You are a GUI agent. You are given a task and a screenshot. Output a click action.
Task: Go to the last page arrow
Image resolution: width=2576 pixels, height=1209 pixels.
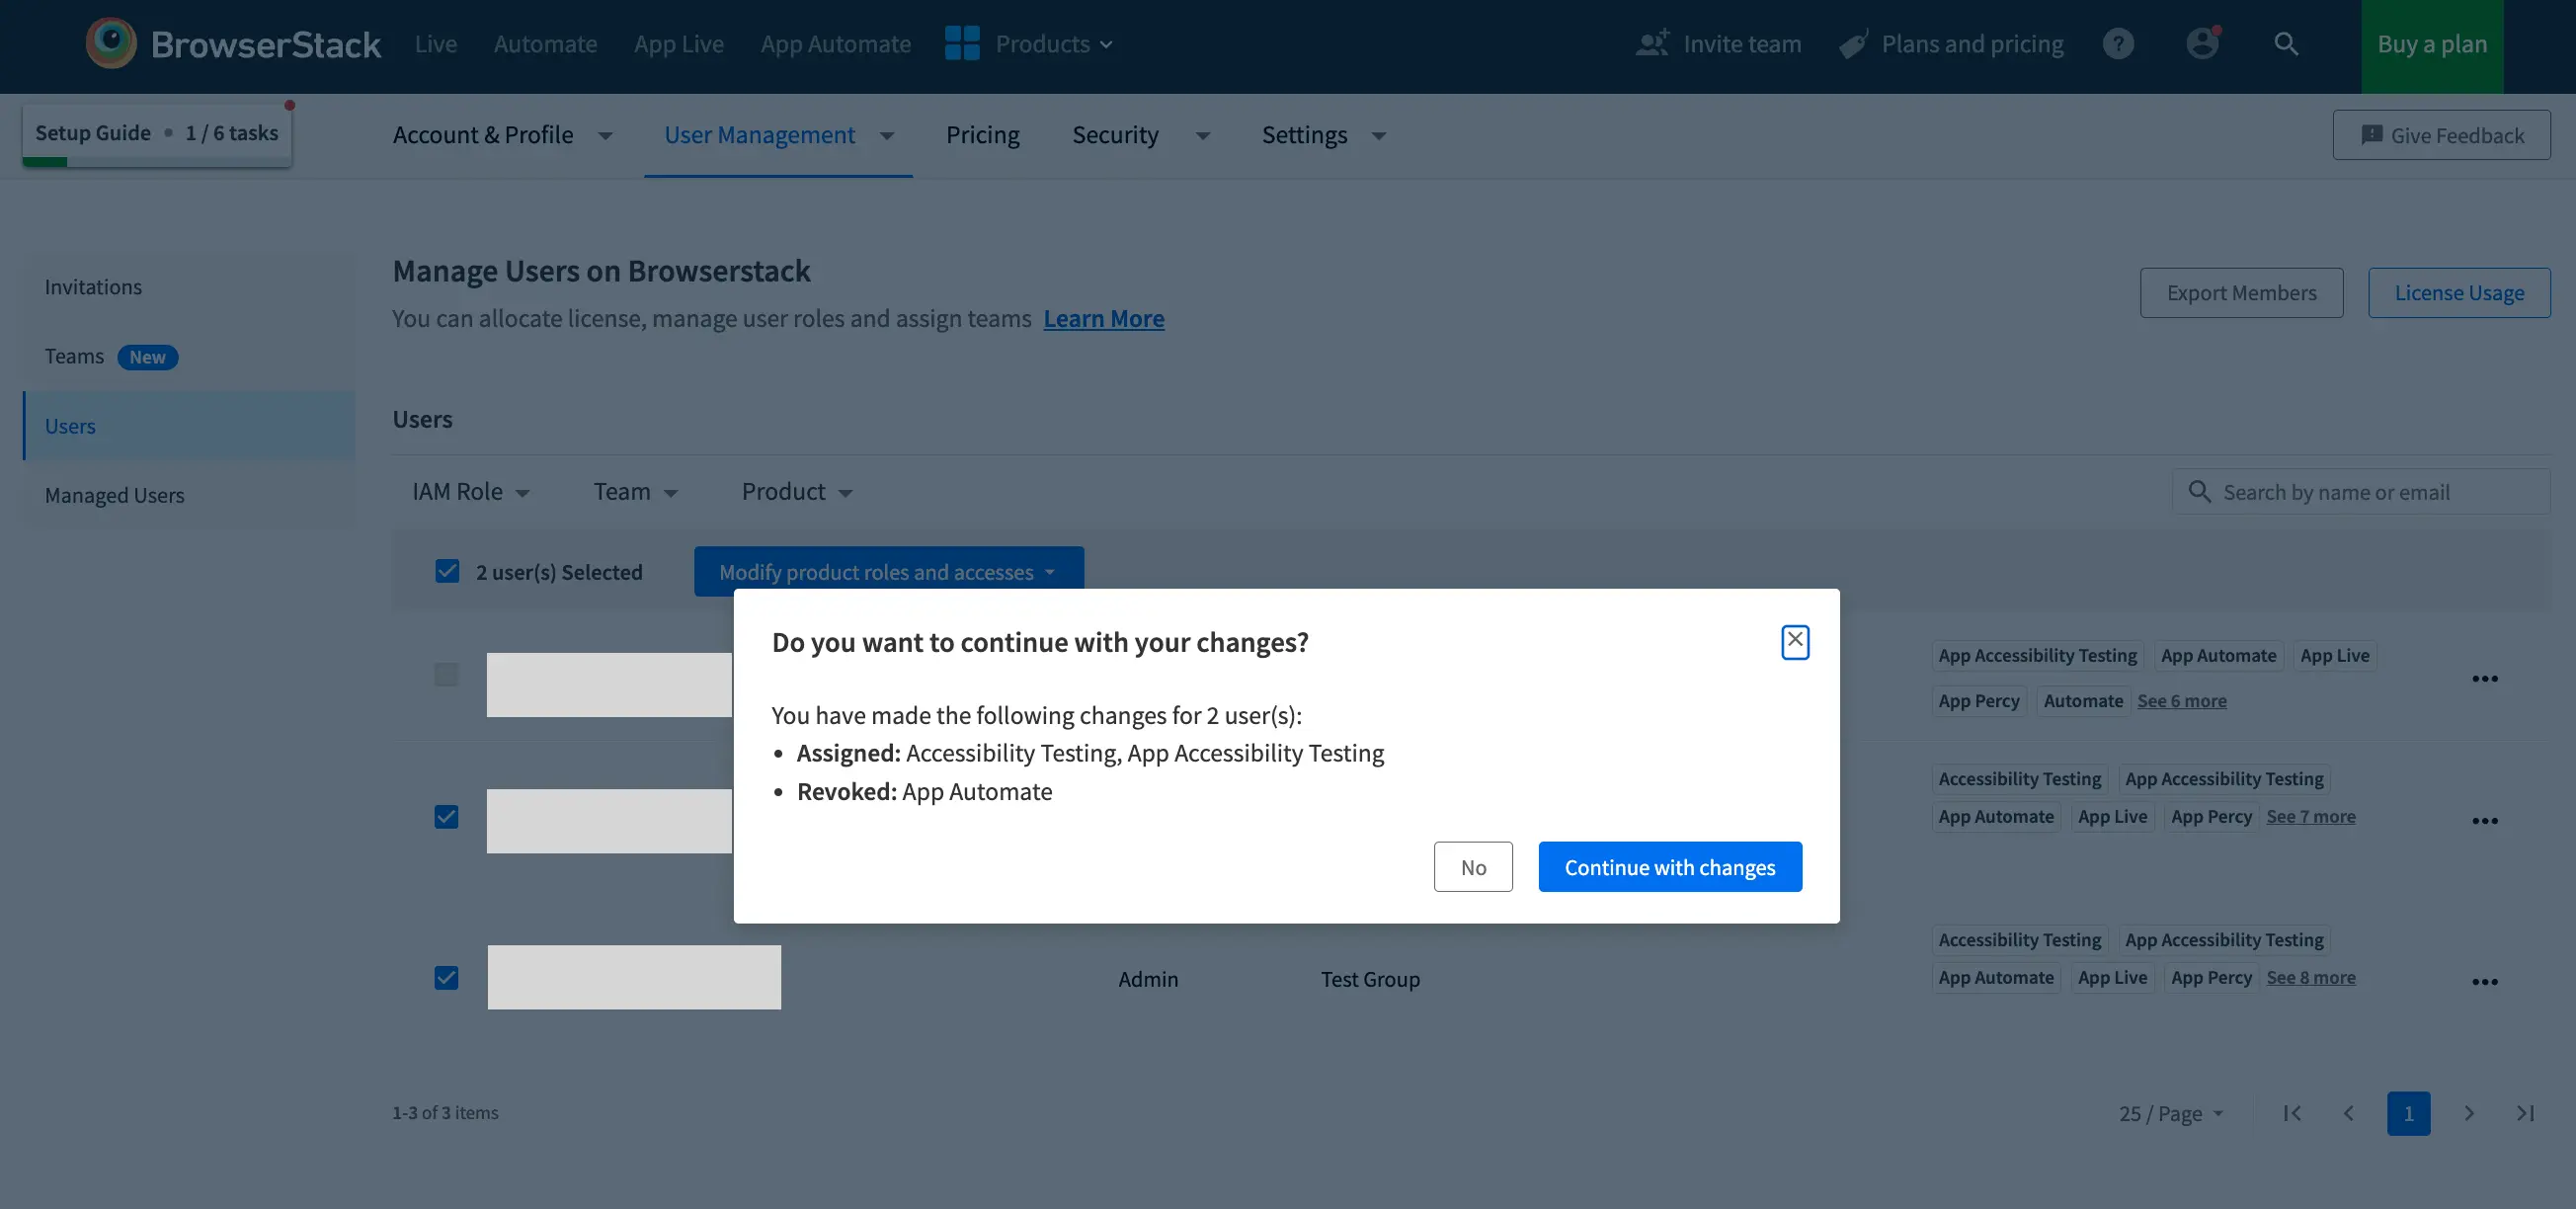coord(2524,1113)
